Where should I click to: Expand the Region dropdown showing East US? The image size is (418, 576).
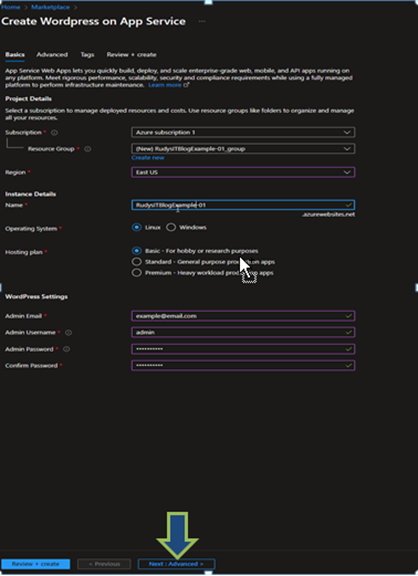243,172
